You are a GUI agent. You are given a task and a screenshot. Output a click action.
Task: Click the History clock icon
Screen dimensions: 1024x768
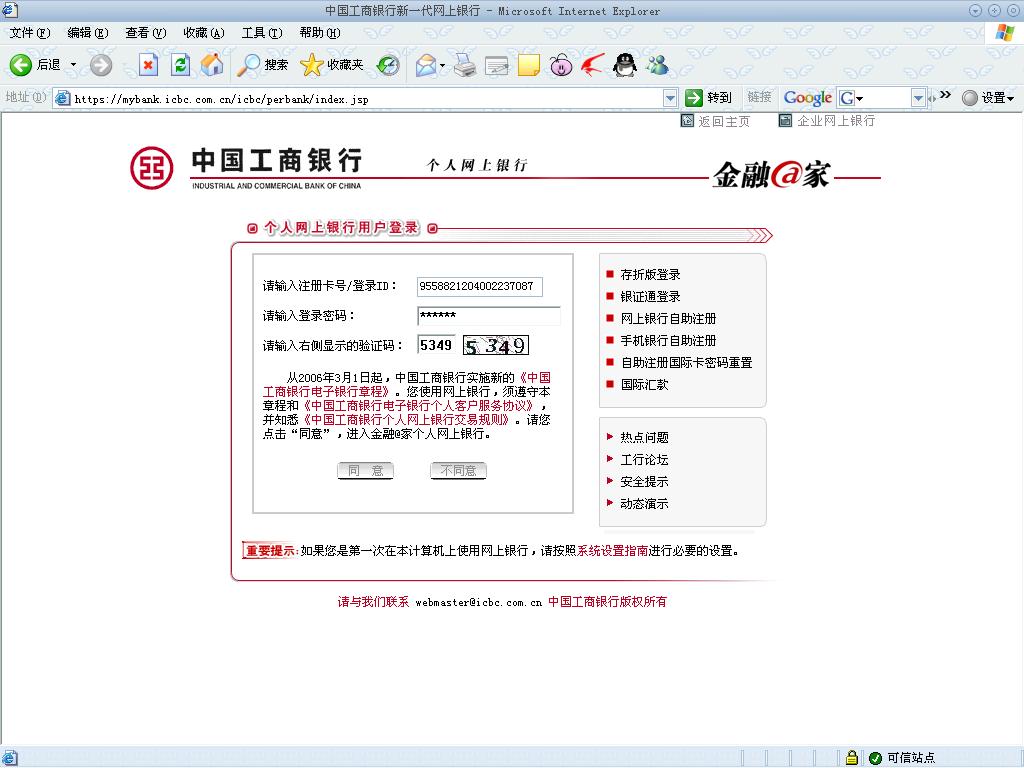pyautogui.click(x=388, y=65)
